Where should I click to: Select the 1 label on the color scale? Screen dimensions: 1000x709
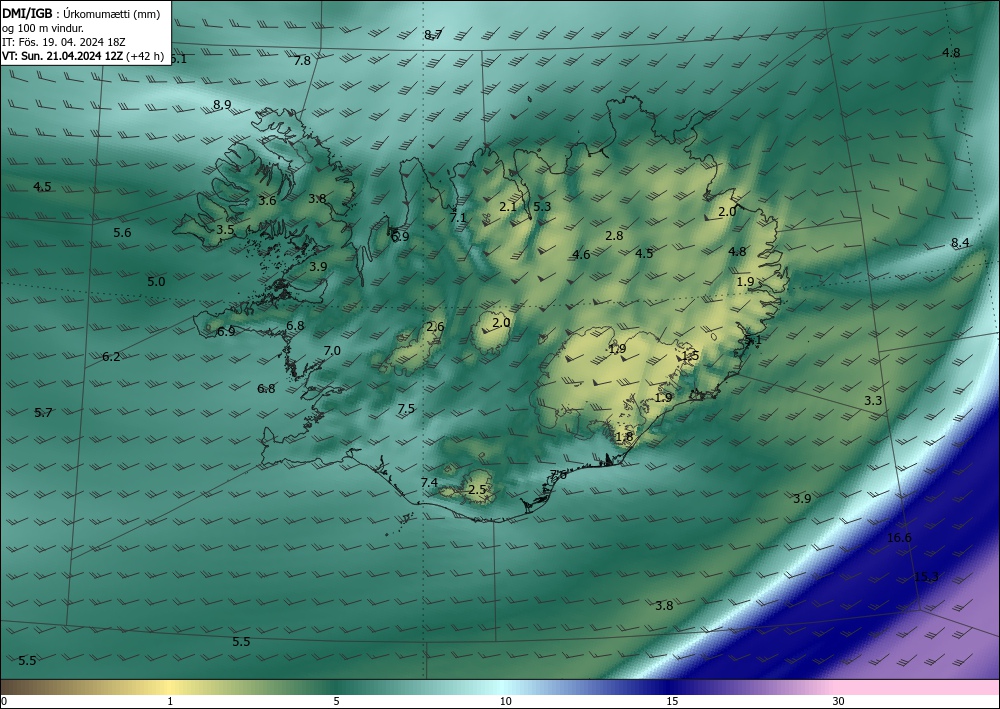click(x=170, y=702)
